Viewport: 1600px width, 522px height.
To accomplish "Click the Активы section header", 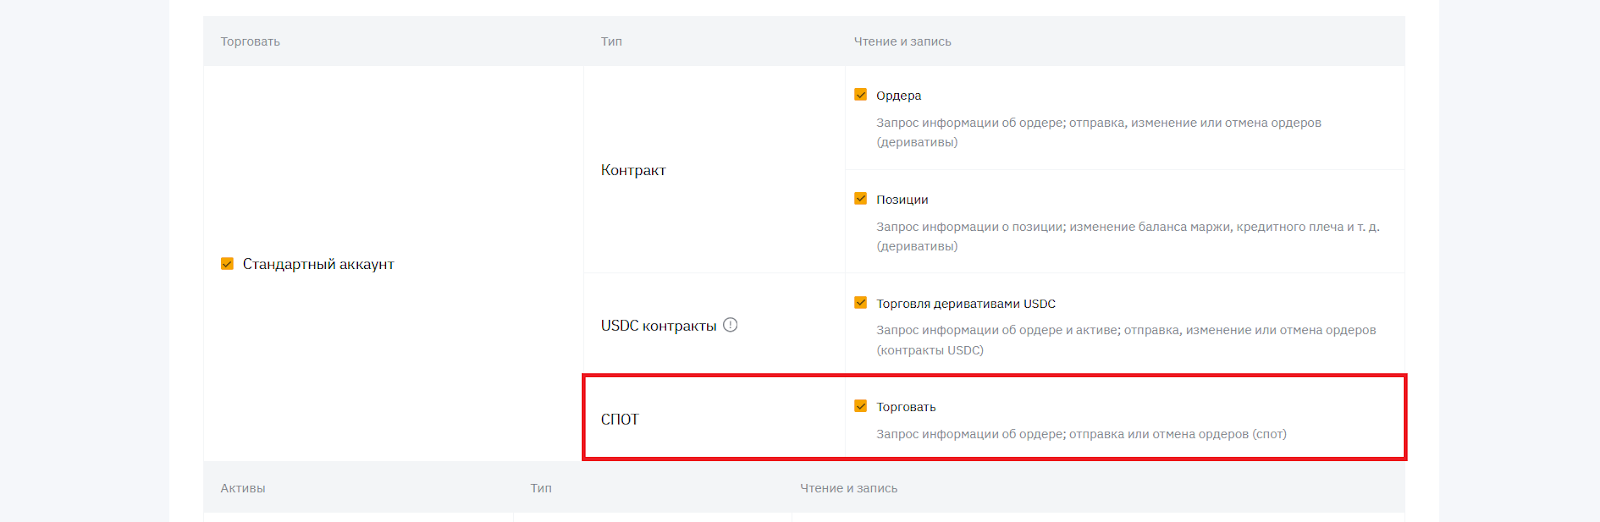I will pyautogui.click(x=243, y=488).
